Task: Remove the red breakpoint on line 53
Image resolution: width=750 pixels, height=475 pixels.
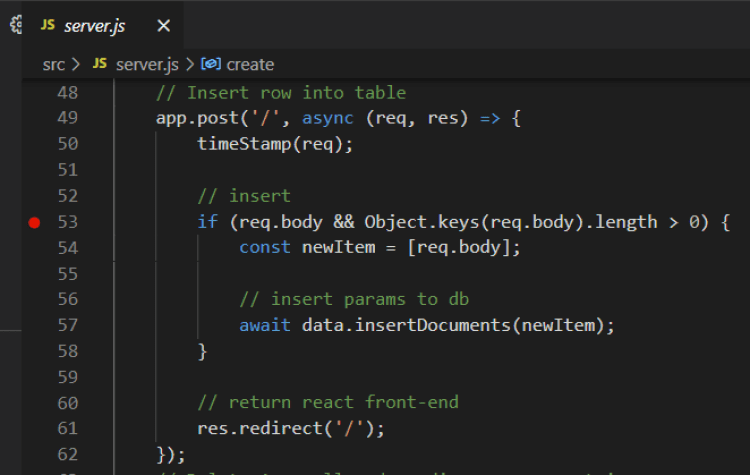Action: [34, 222]
